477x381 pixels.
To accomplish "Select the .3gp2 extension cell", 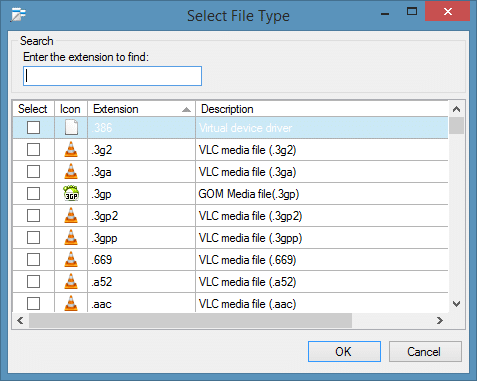I will coord(141,216).
